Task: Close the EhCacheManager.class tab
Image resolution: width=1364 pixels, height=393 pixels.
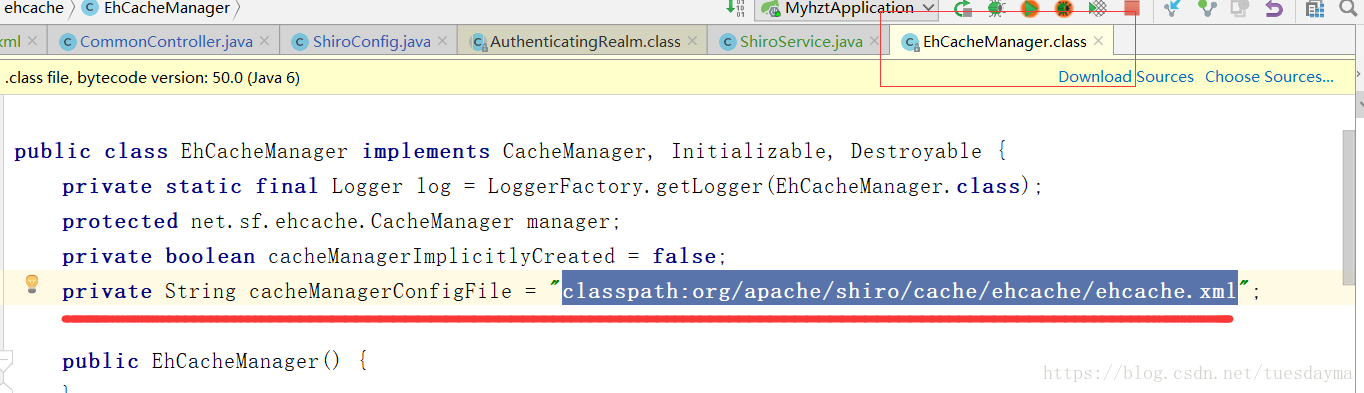Action: 1098,42
